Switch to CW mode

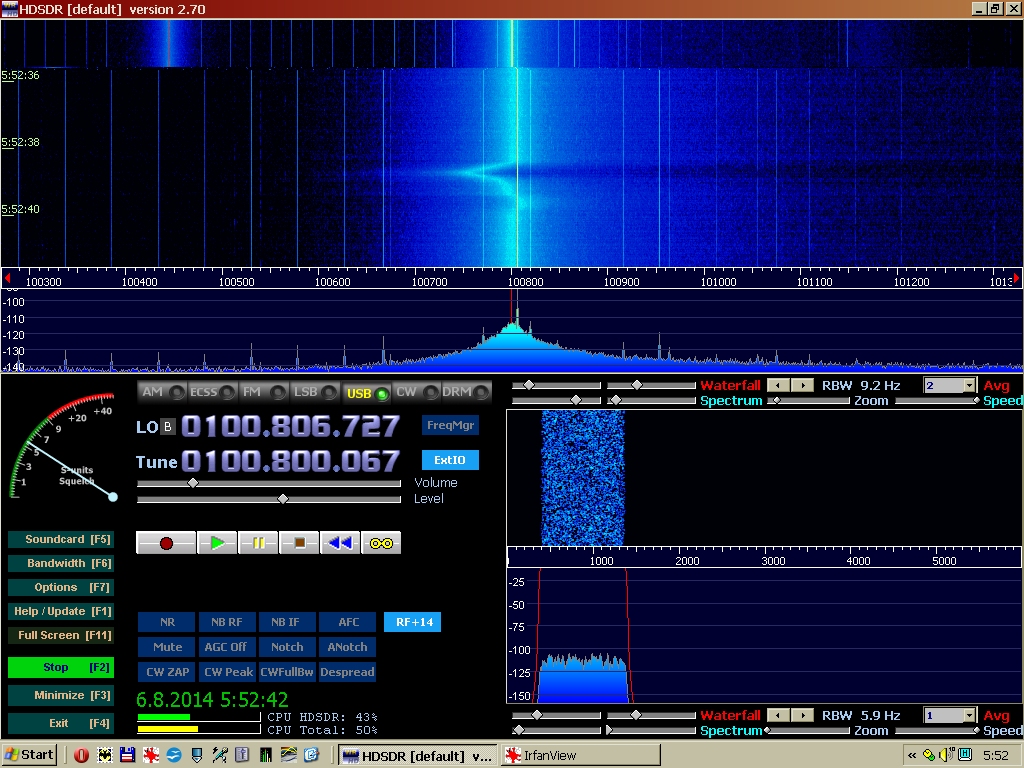pos(417,392)
